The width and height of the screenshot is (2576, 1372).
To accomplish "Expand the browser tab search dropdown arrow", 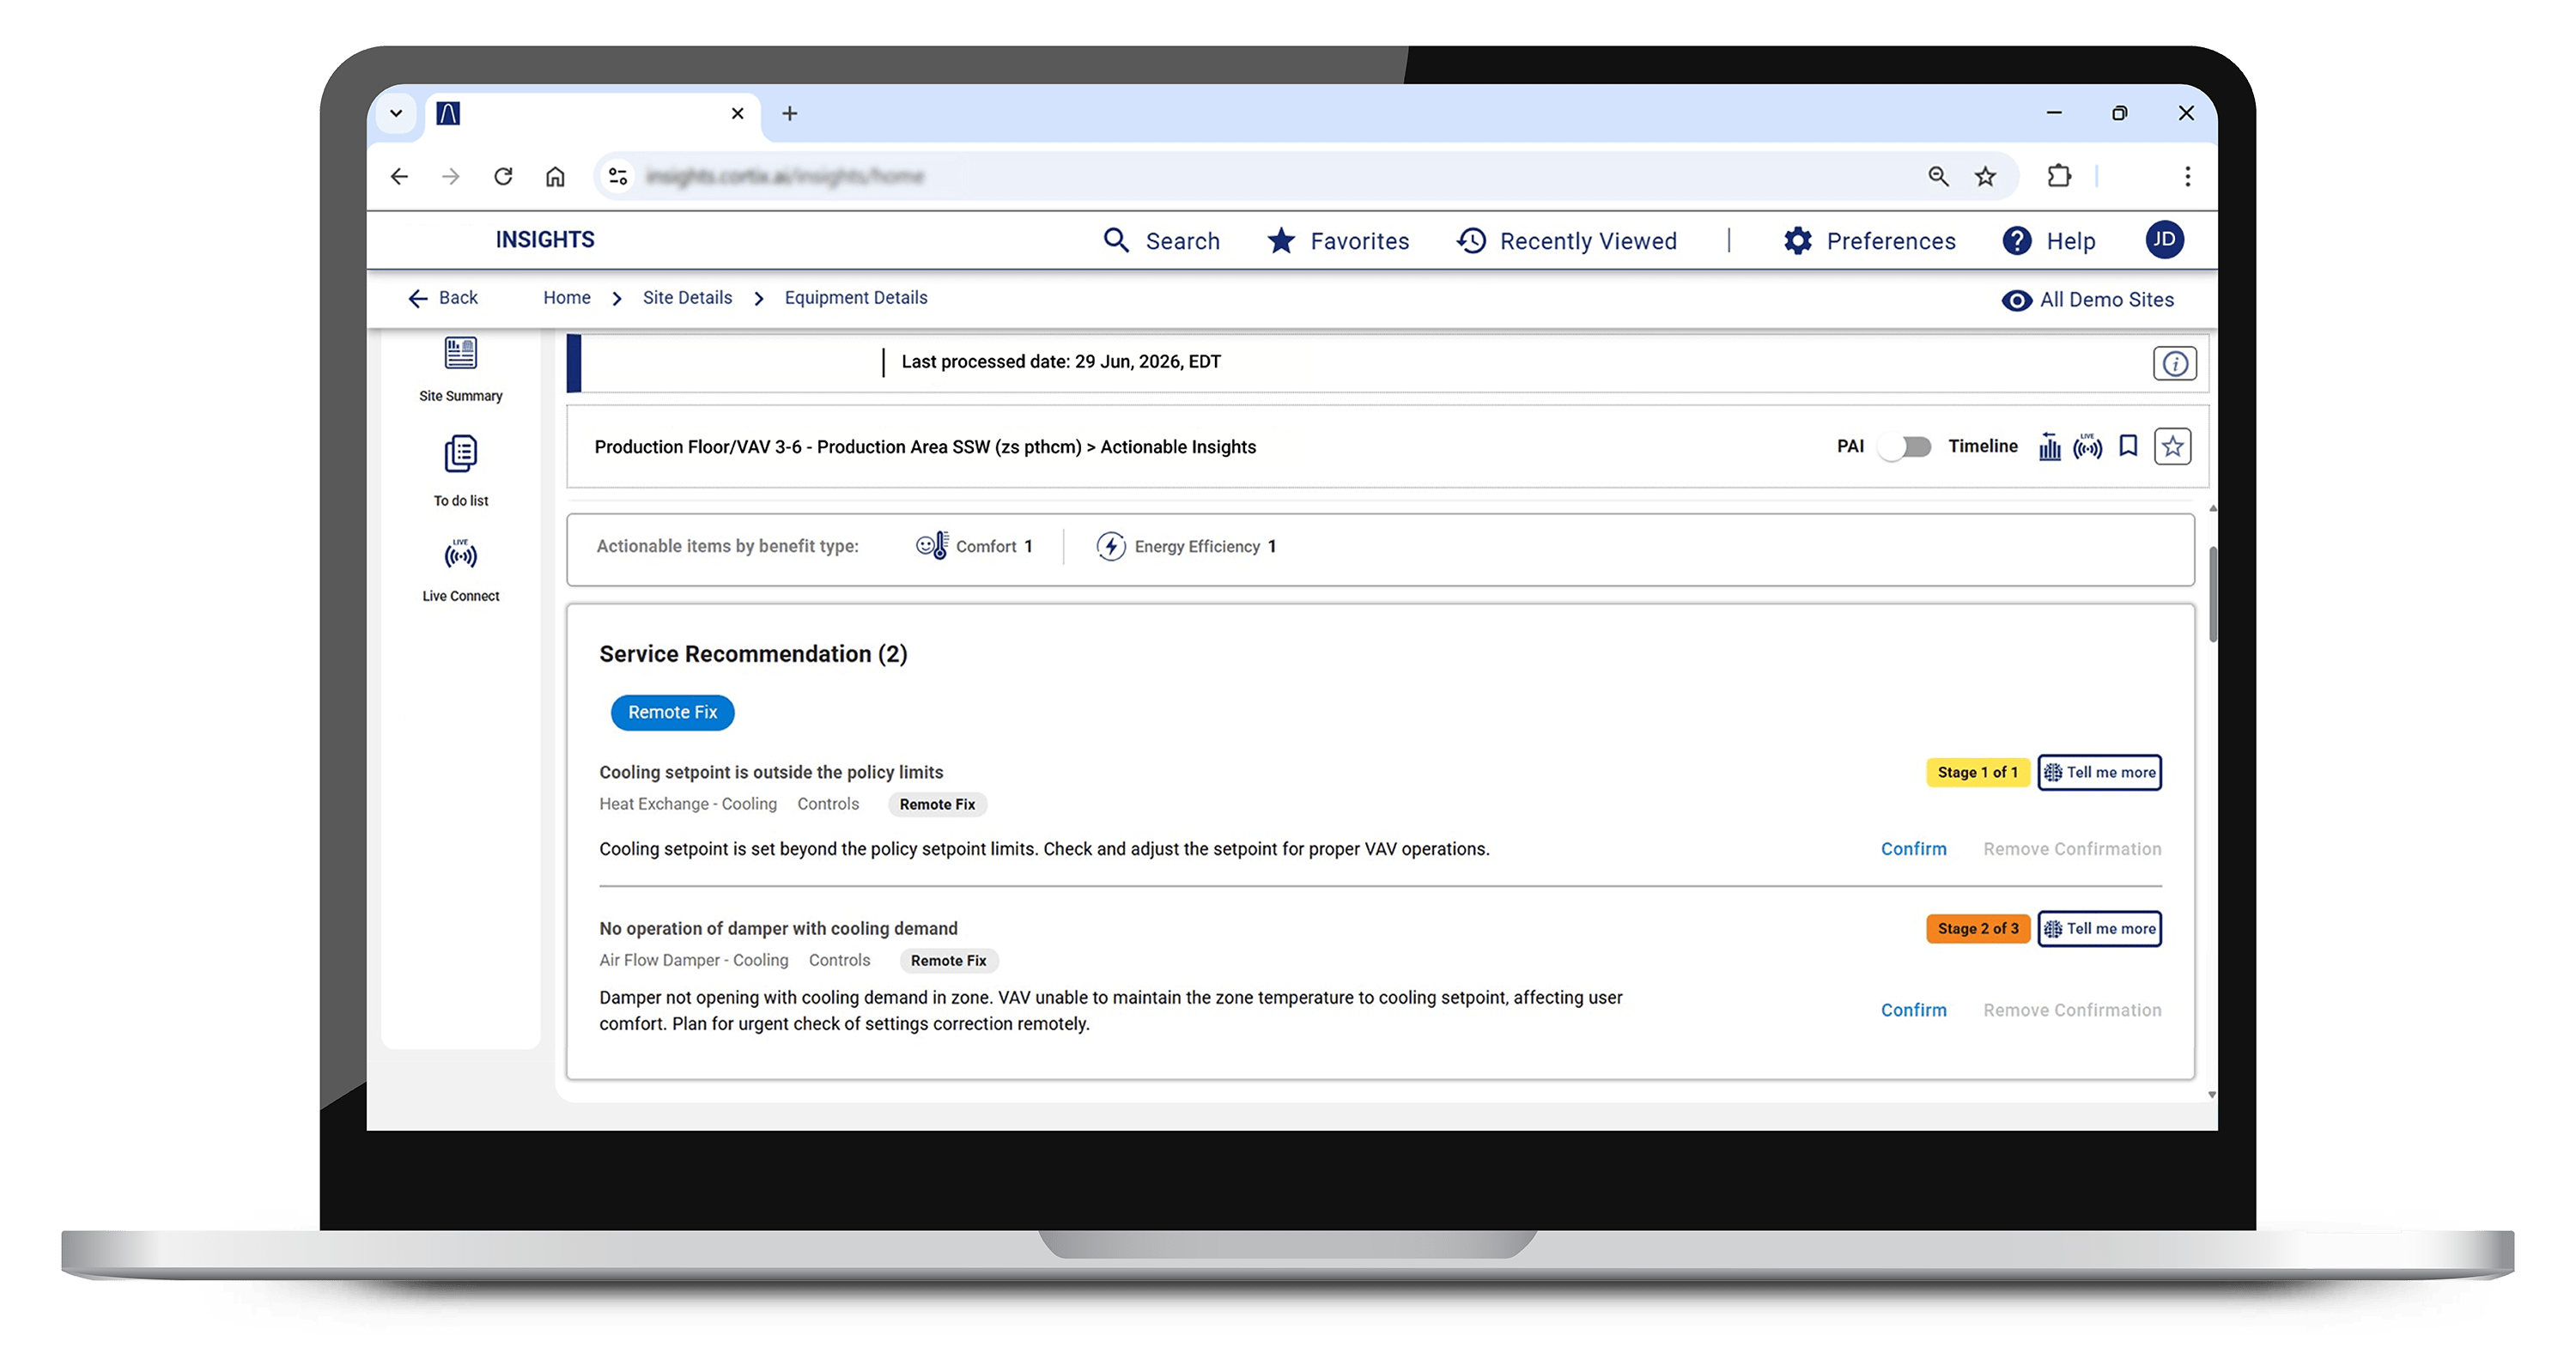I will tap(396, 113).
